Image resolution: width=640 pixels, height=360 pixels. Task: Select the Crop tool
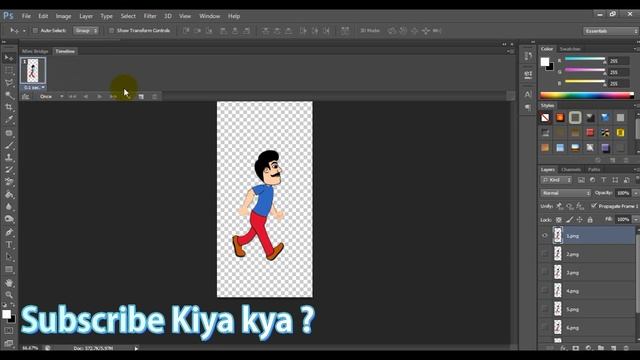(x=9, y=107)
